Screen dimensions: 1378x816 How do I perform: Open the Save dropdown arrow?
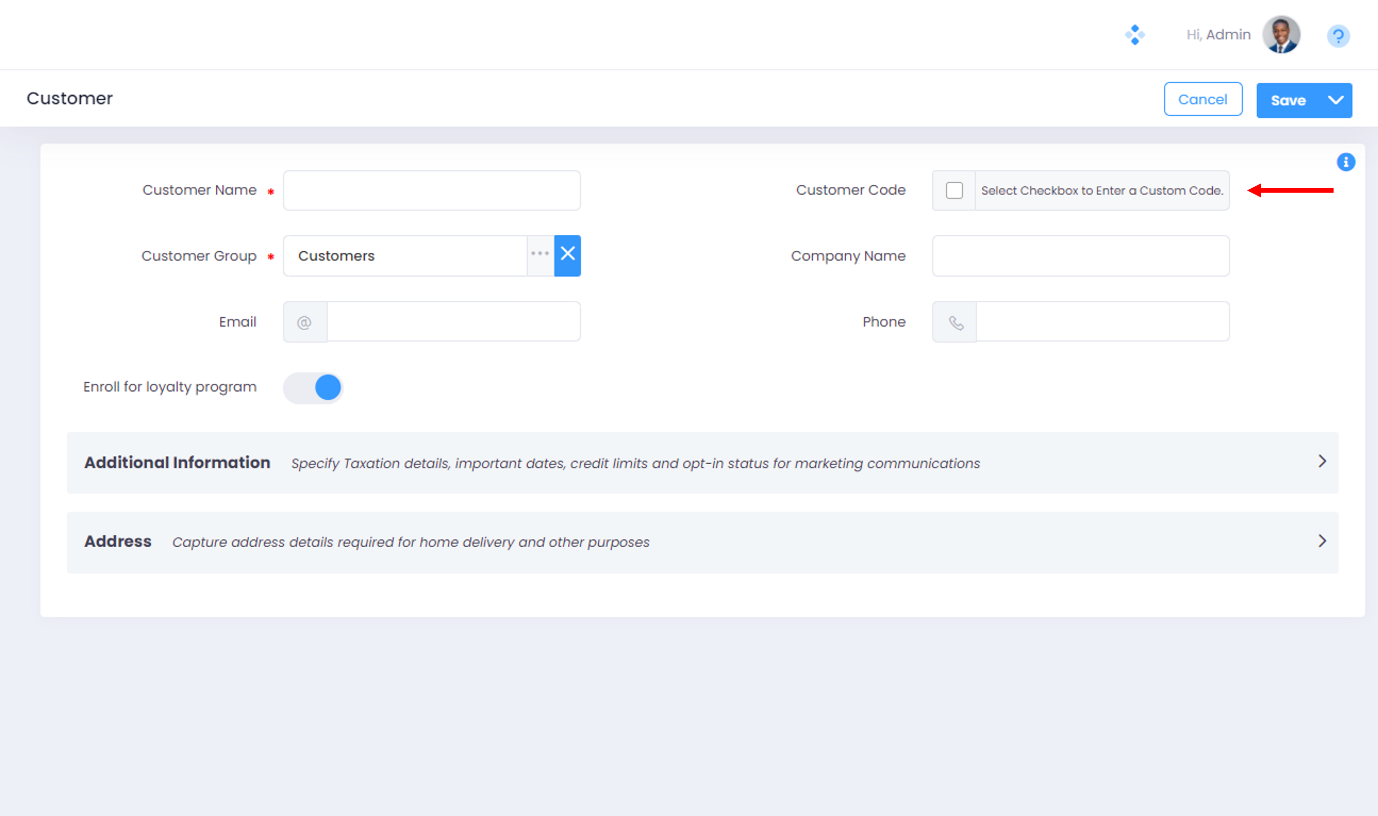1334,99
